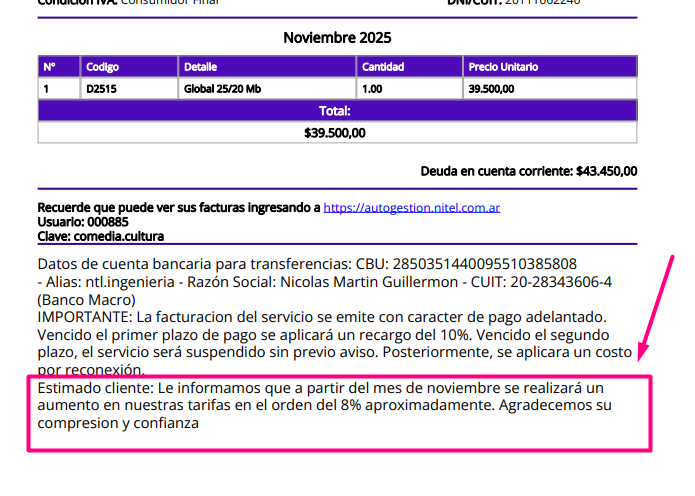Select the $39.500,00 total amount
Viewport: 695px width, 496px height.
pyautogui.click(x=335, y=132)
